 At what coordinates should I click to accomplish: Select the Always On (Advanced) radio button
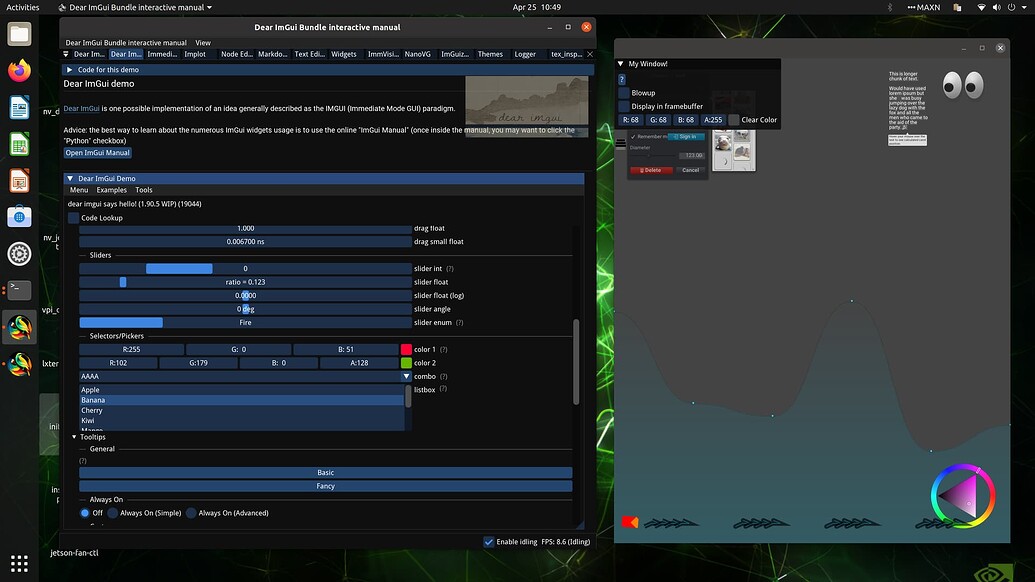coord(191,513)
